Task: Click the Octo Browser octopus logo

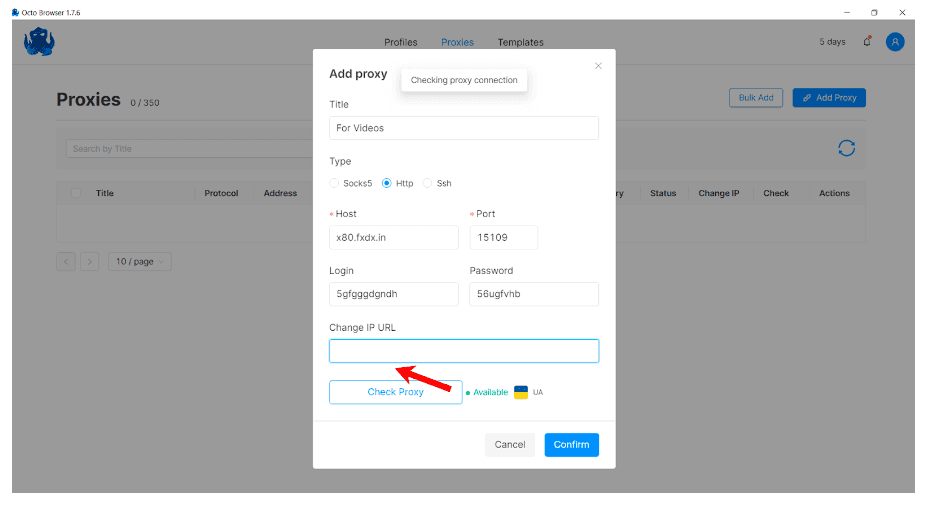Action: click(39, 42)
